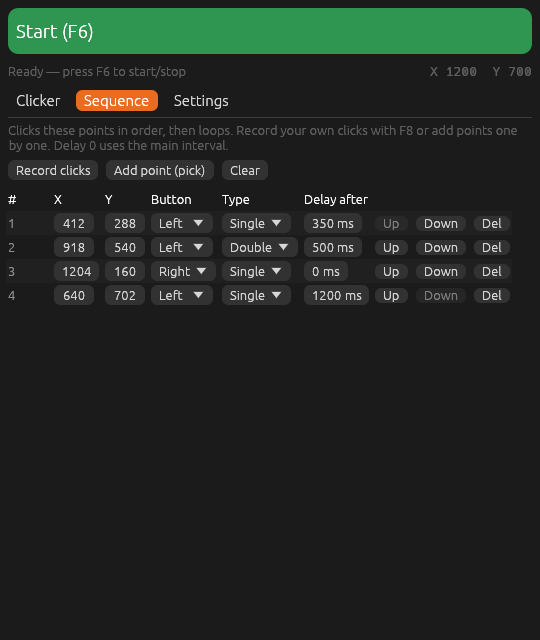Open Type dropdown in row 4
This screenshot has height=640, width=540.
[256, 296]
